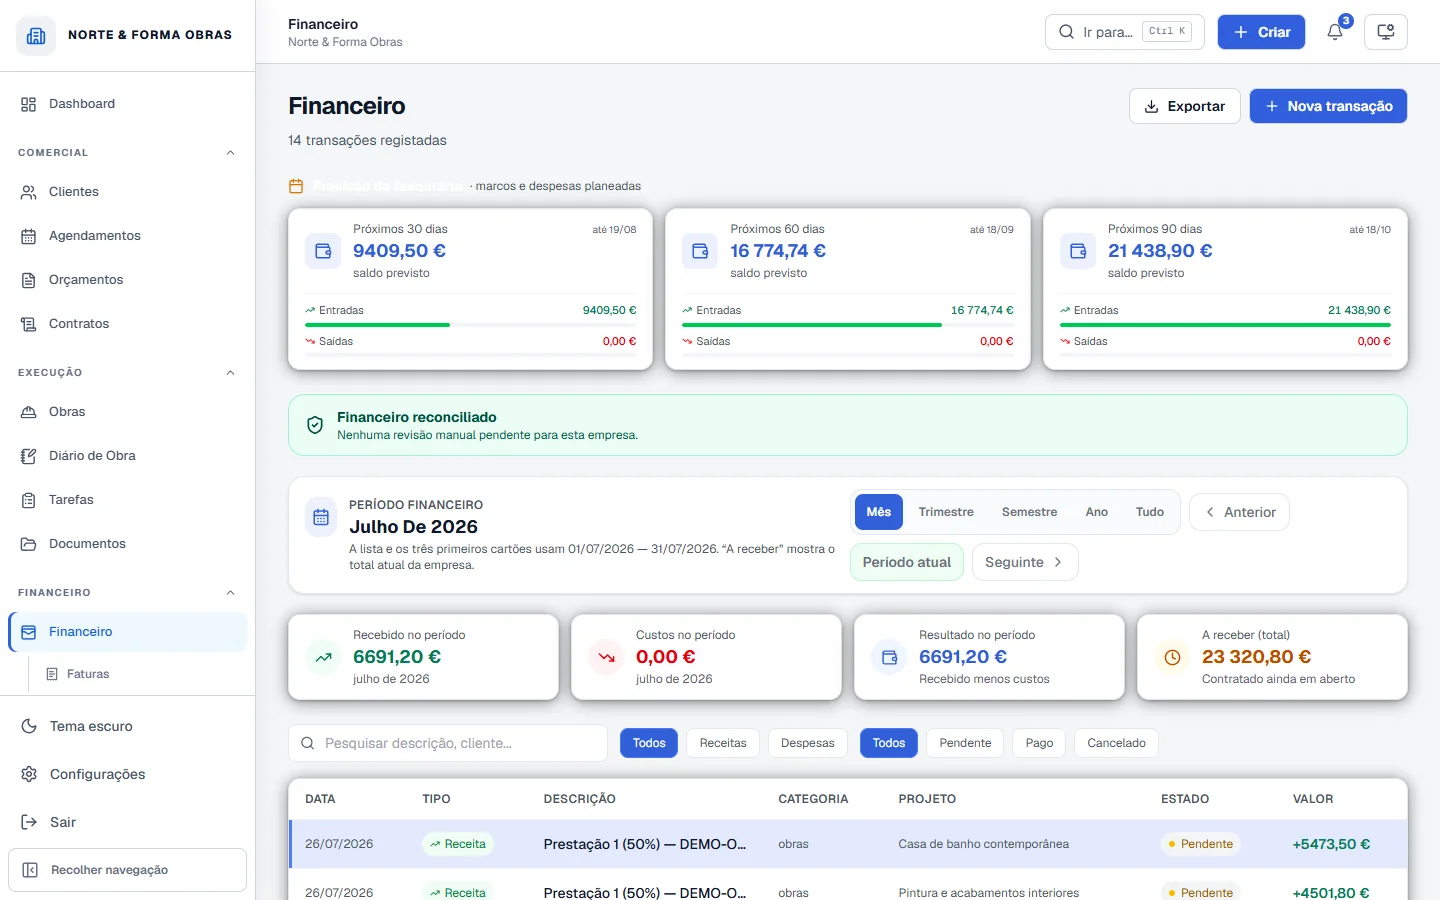This screenshot has height=900, width=1440.
Task: Open the notifications bell
Action: pyautogui.click(x=1335, y=32)
